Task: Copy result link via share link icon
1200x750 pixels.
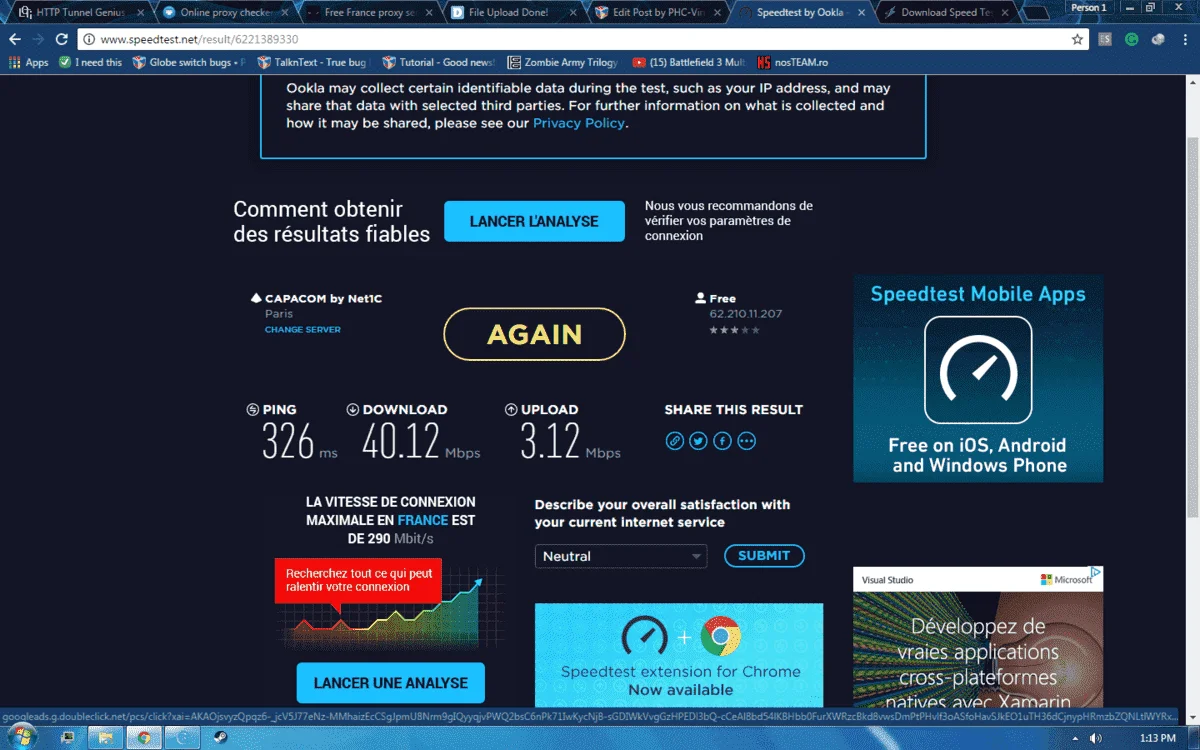Action: [675, 441]
